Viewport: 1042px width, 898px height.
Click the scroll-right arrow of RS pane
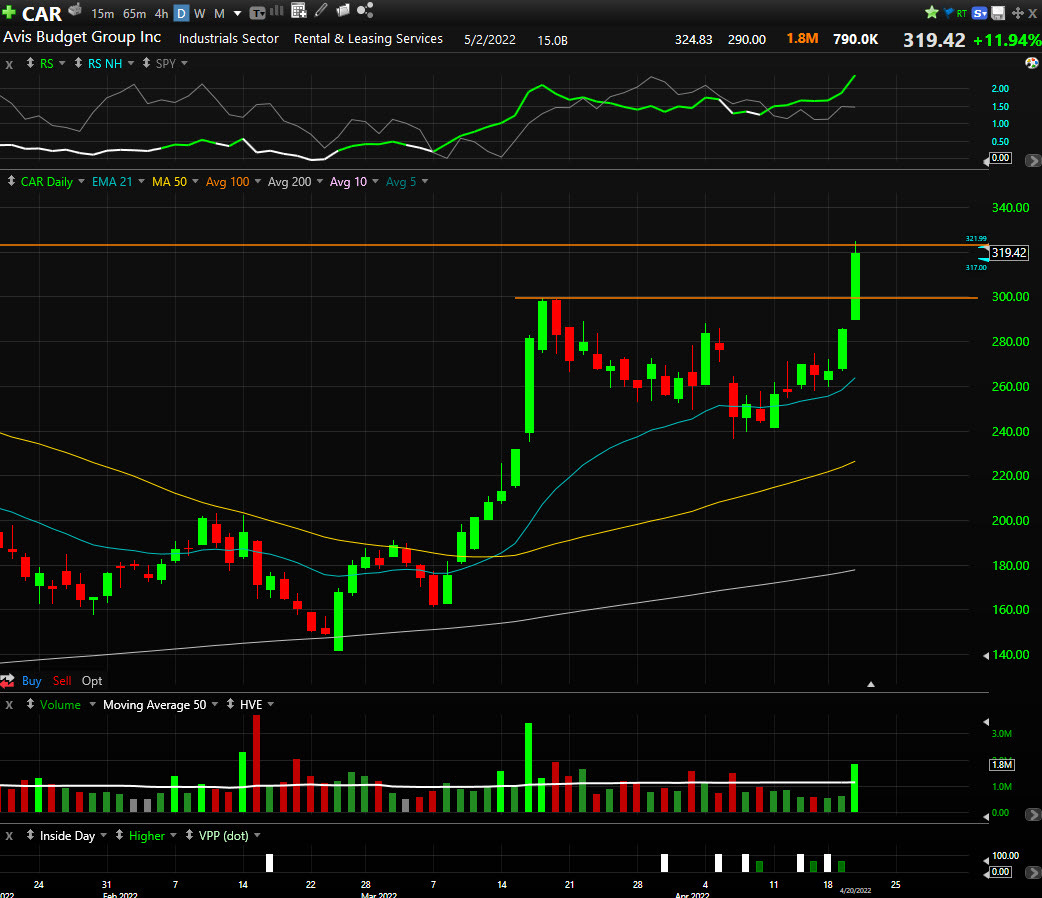tap(1033, 160)
